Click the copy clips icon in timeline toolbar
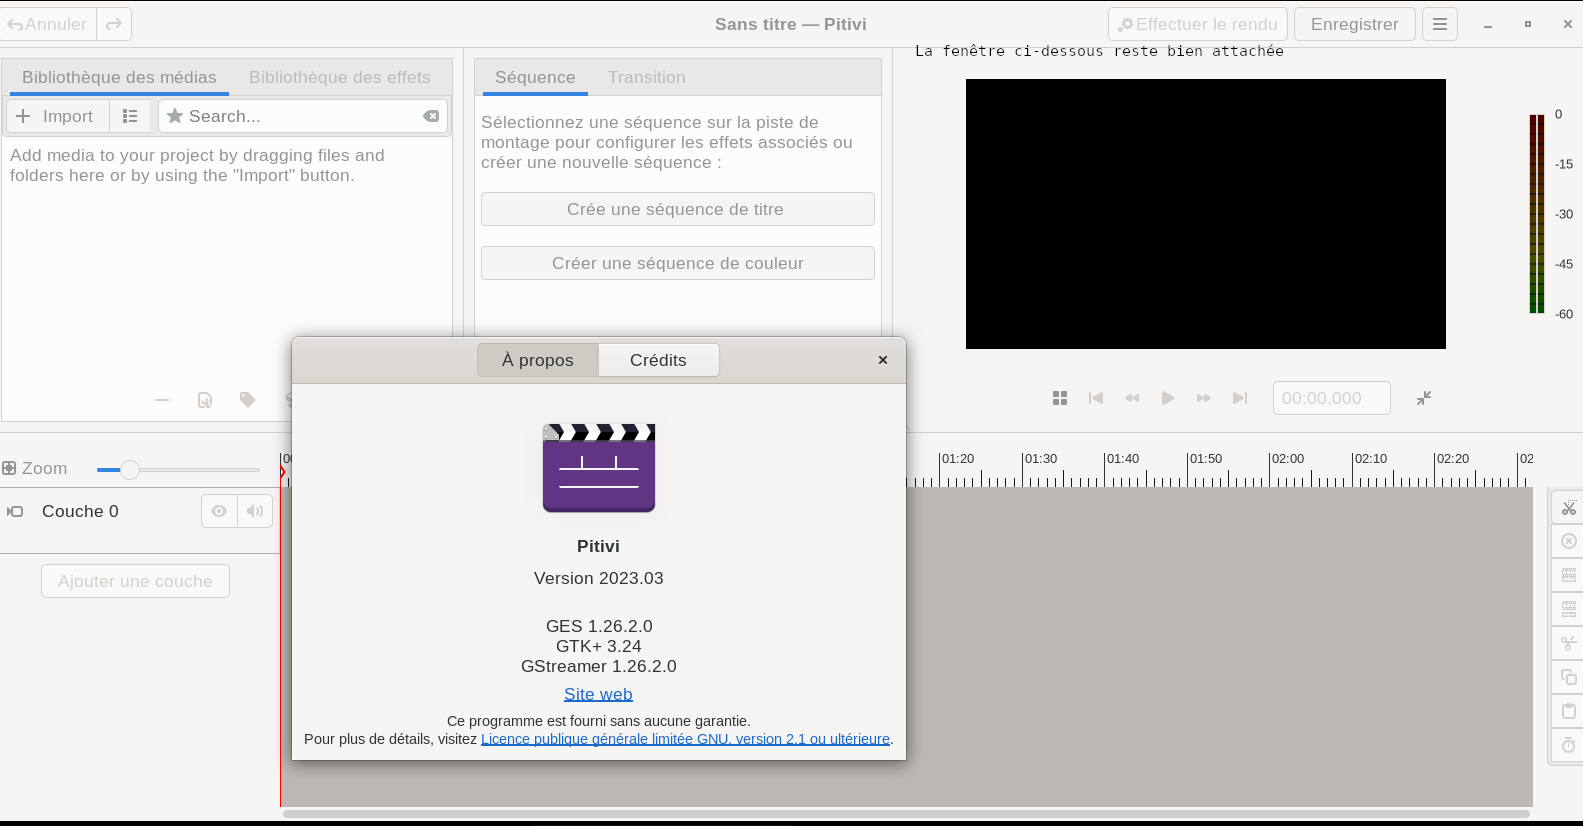The width and height of the screenshot is (1583, 826). (1568, 677)
